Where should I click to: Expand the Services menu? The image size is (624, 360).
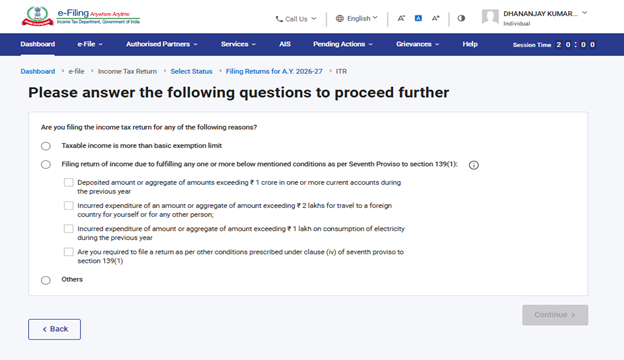tap(238, 44)
